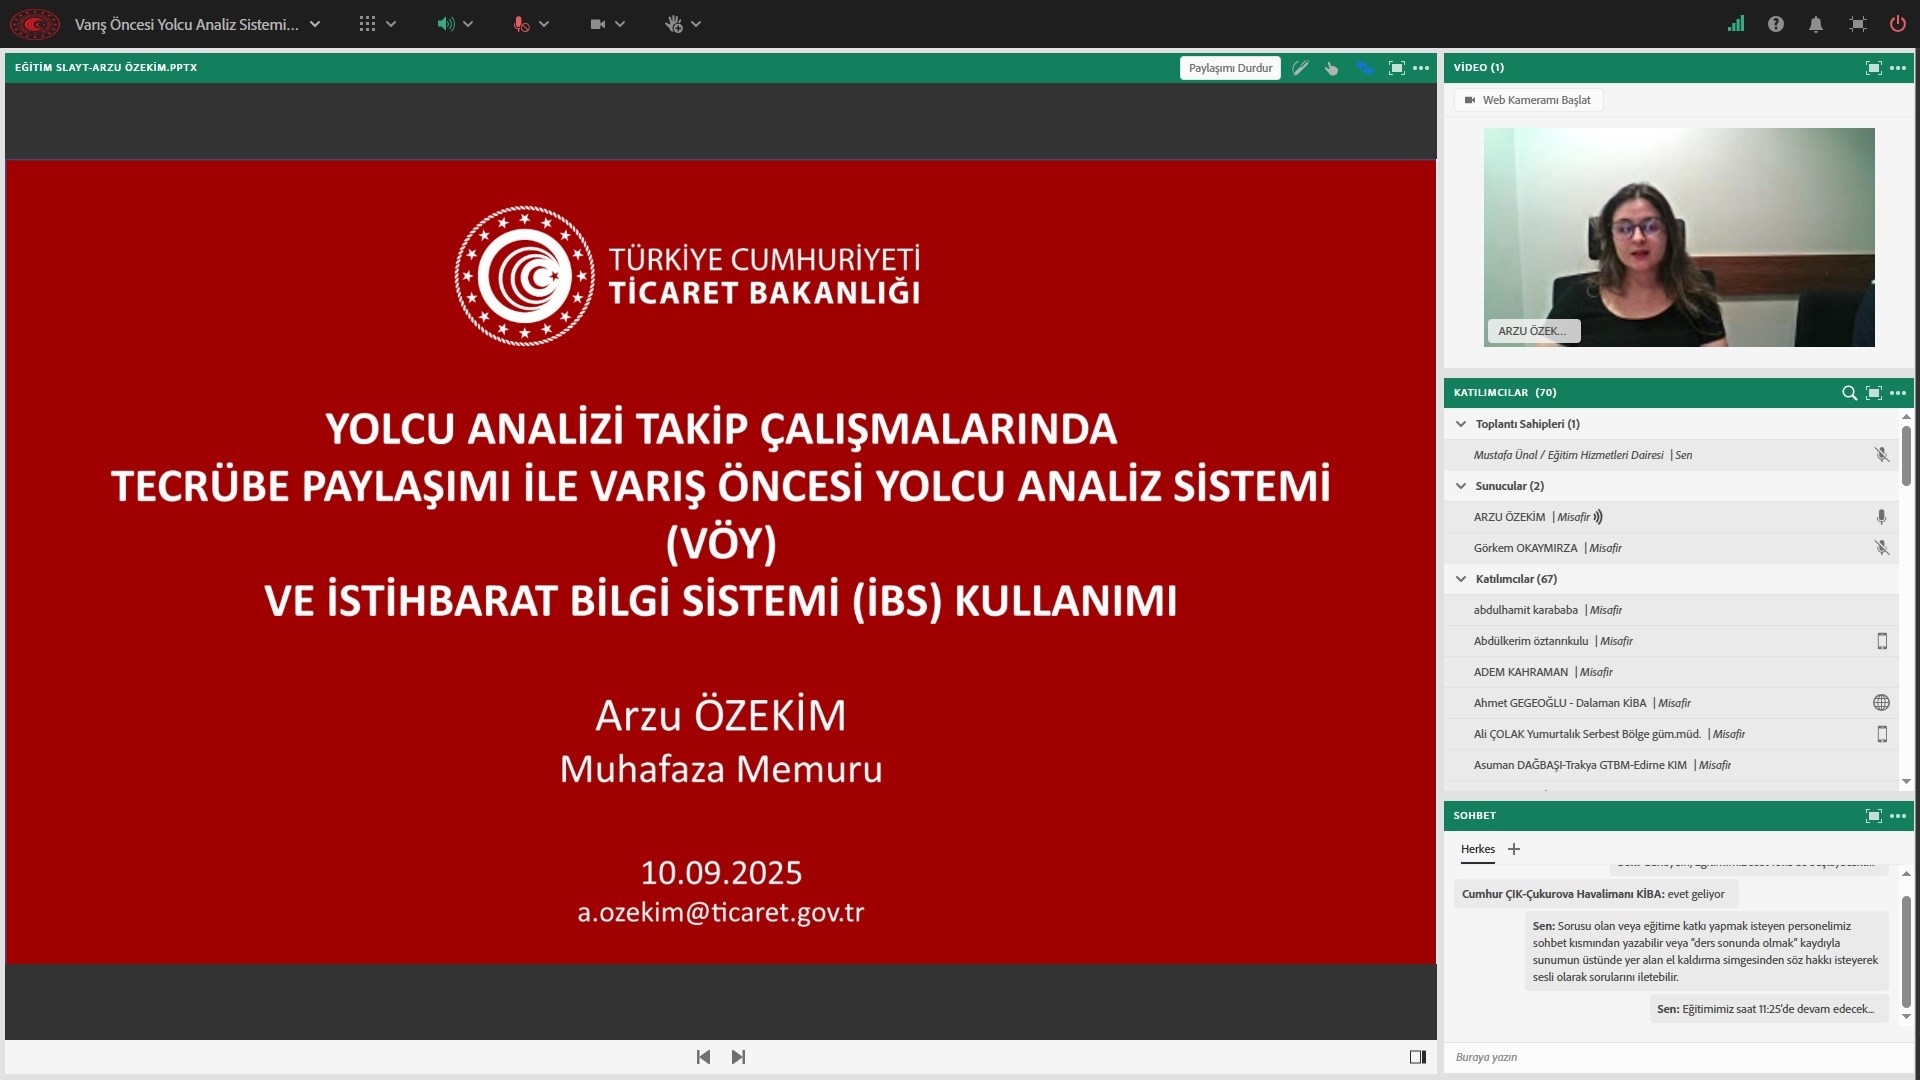Click muted mic icon beside Mustafa Ünal
The image size is (1920, 1080).
click(x=1881, y=455)
